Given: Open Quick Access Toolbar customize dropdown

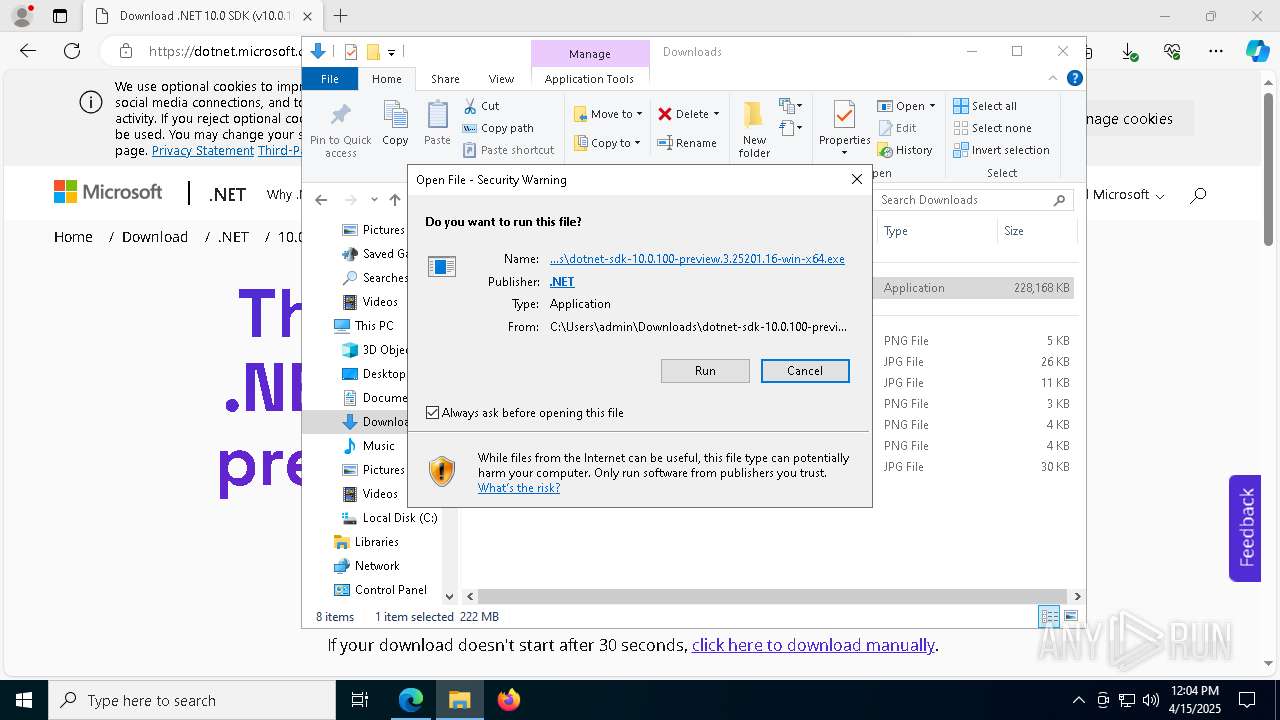Looking at the screenshot, I should point(391,52).
